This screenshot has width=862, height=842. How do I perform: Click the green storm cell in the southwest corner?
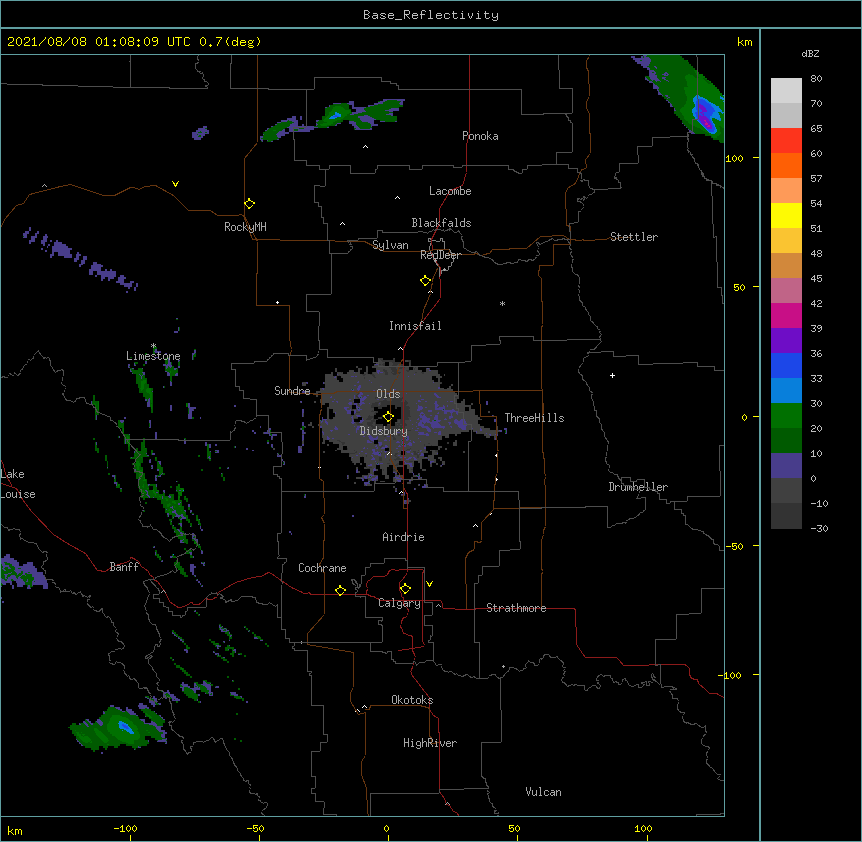click(x=118, y=727)
